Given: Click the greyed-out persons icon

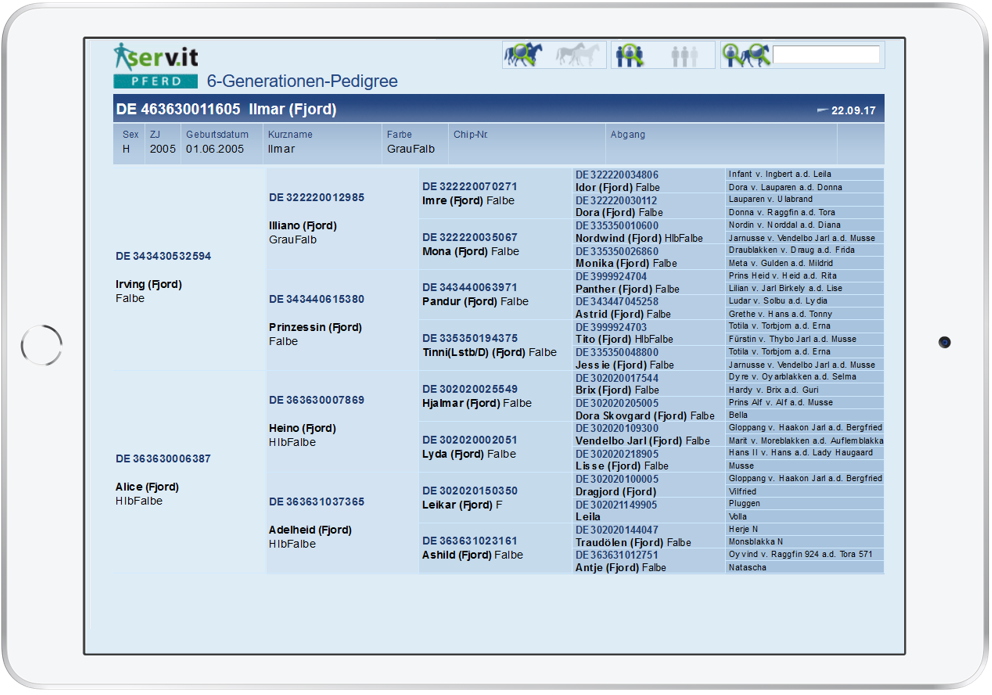Looking at the screenshot, I should (685, 56).
